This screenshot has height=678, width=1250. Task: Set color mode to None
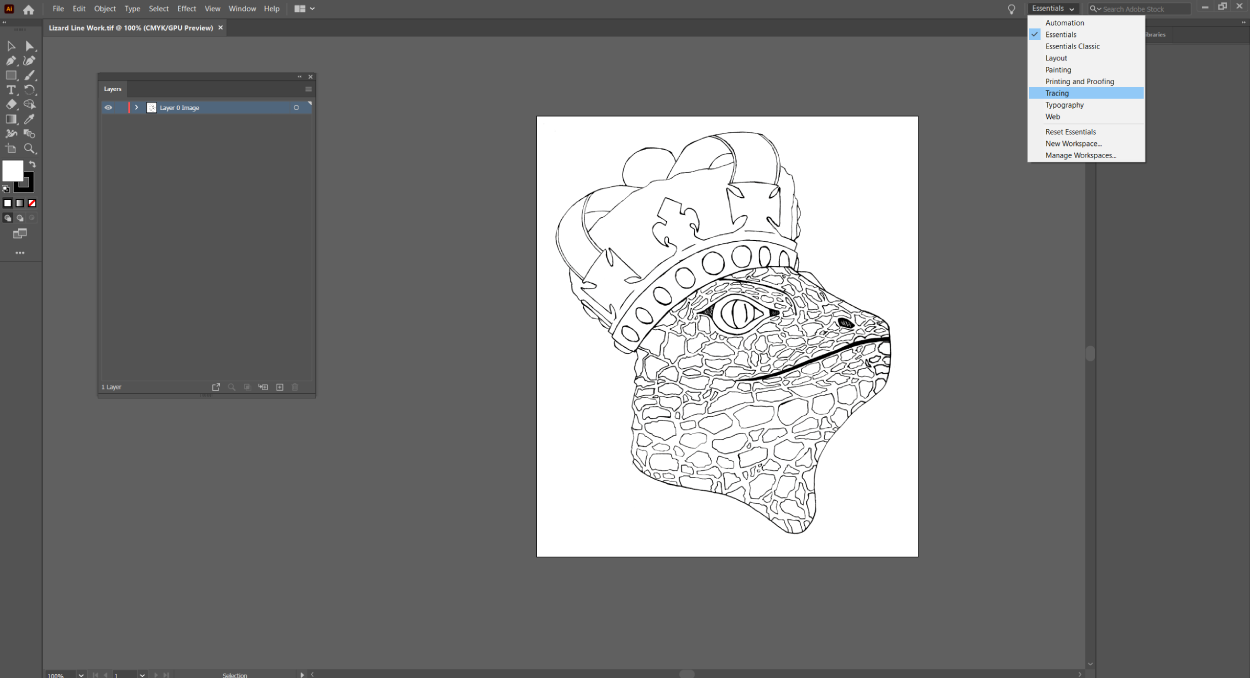[x=32, y=203]
